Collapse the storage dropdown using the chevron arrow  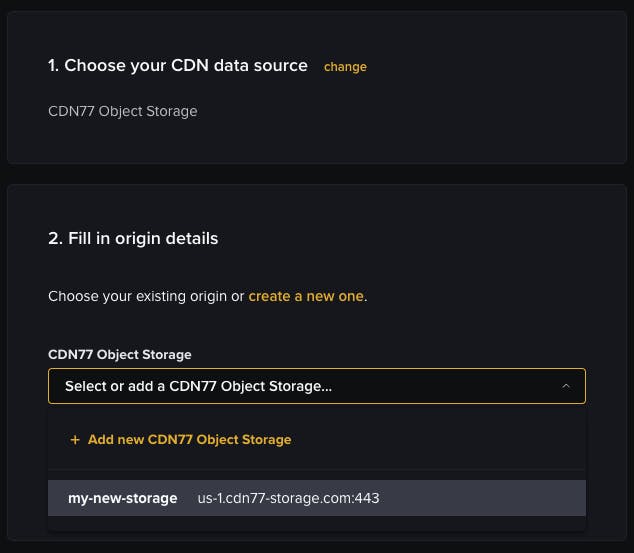pyautogui.click(x=566, y=386)
